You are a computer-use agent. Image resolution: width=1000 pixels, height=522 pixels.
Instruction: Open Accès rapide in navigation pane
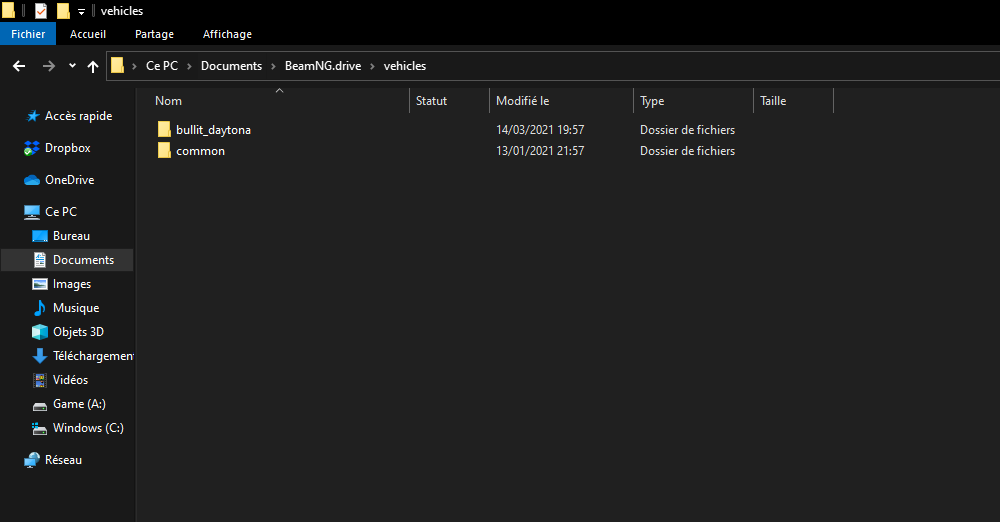(78, 116)
